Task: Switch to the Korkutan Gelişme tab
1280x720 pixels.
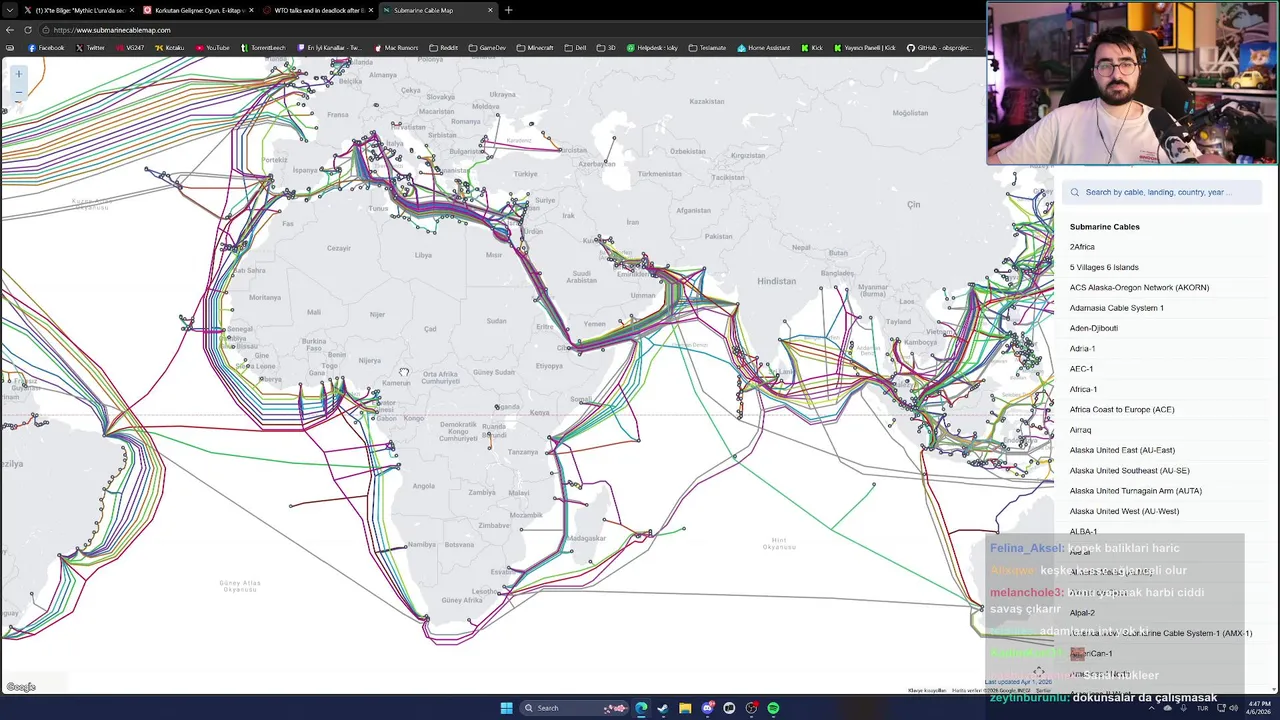Action: pyautogui.click(x=198, y=10)
